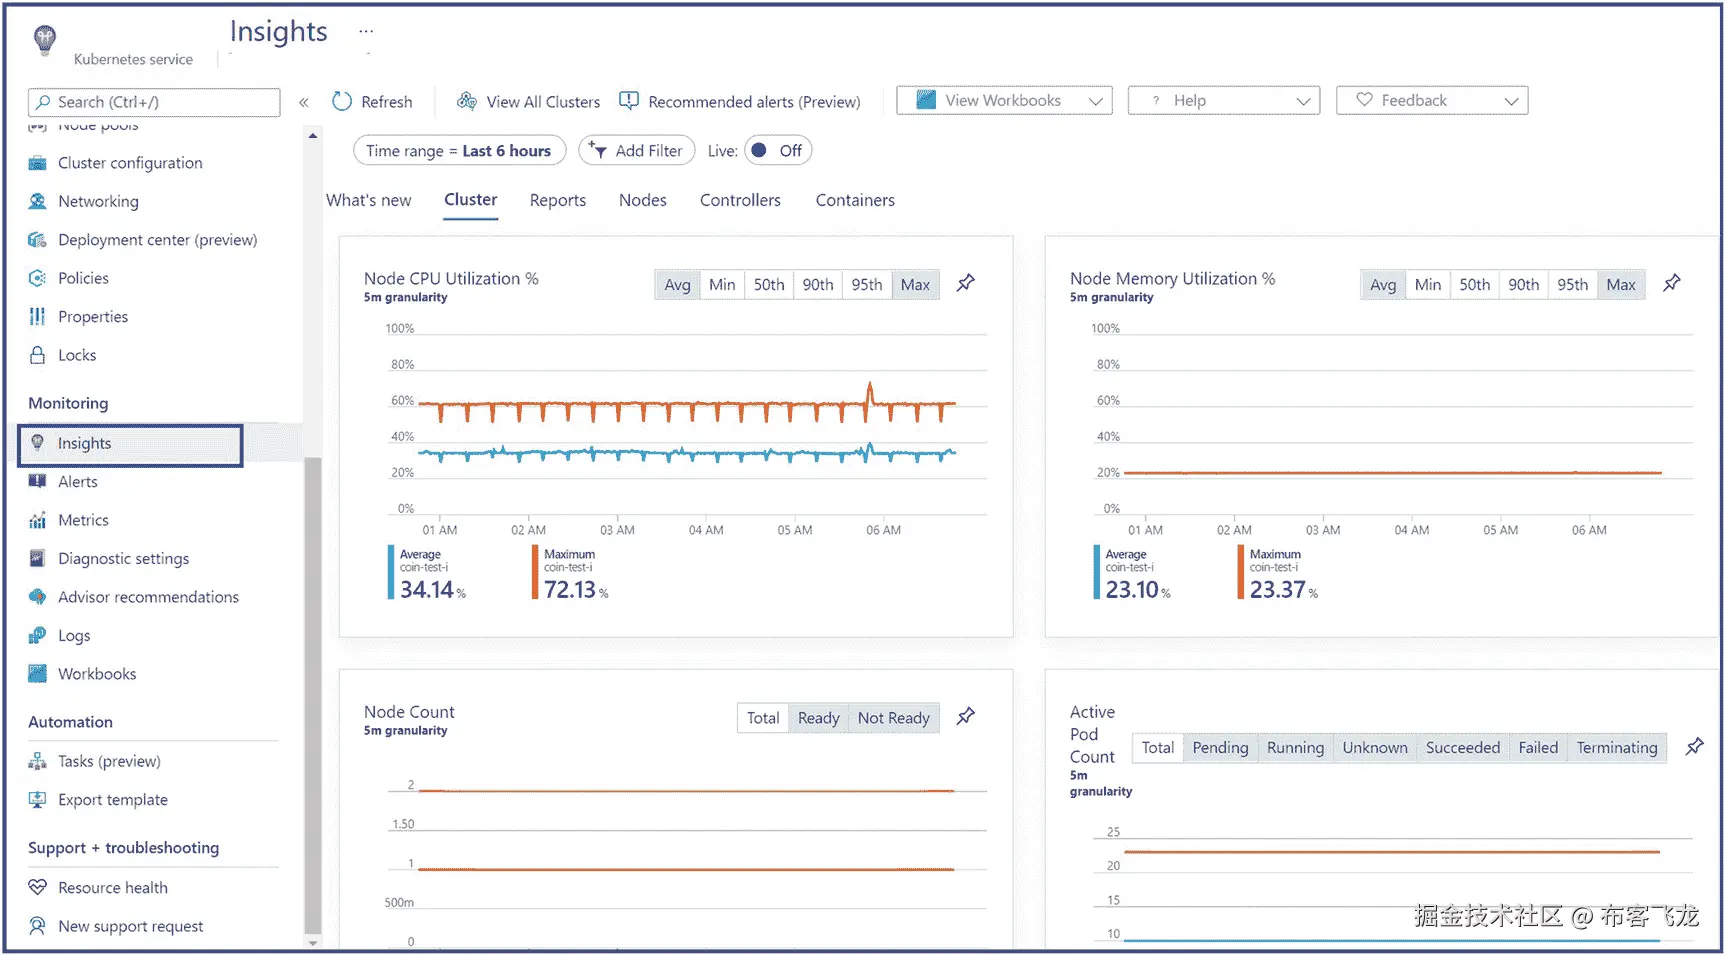Switch to the Nodes tab
Viewport: 1725px width, 955px height.
[x=642, y=200]
